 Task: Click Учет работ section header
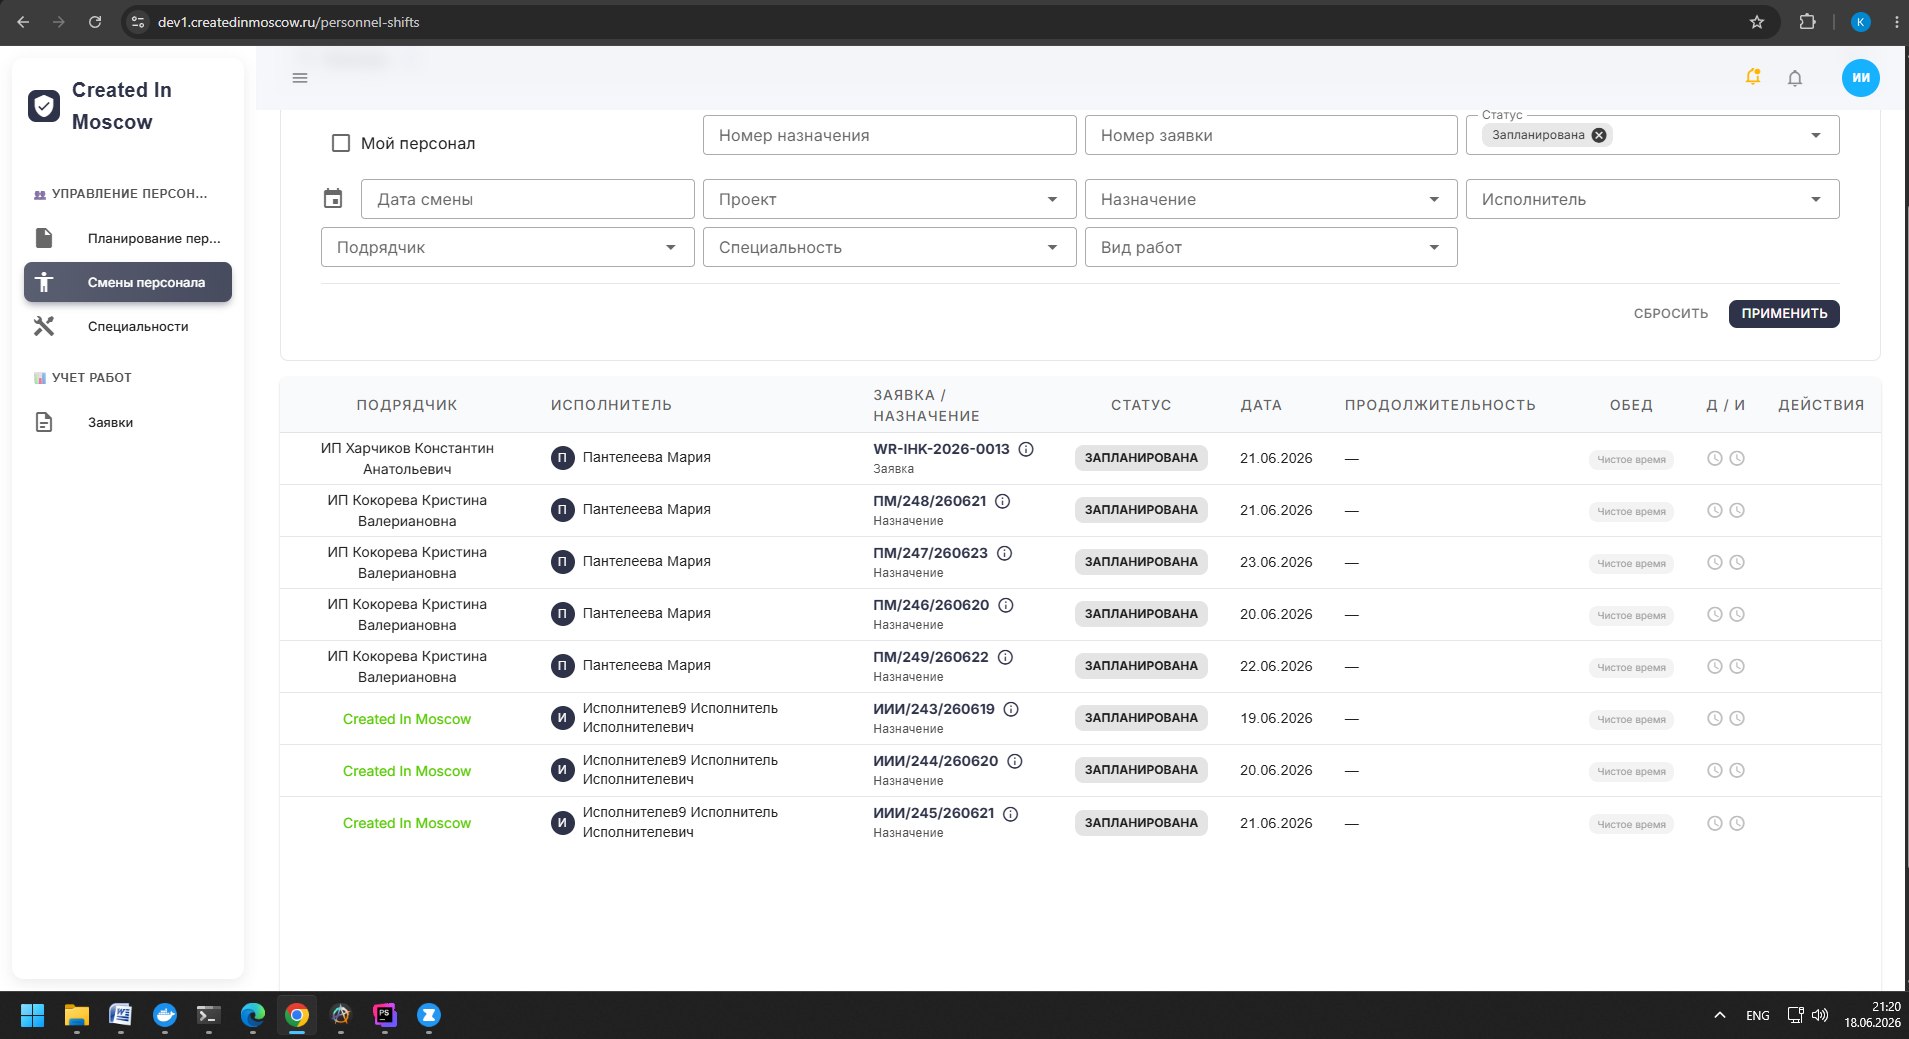(x=83, y=378)
